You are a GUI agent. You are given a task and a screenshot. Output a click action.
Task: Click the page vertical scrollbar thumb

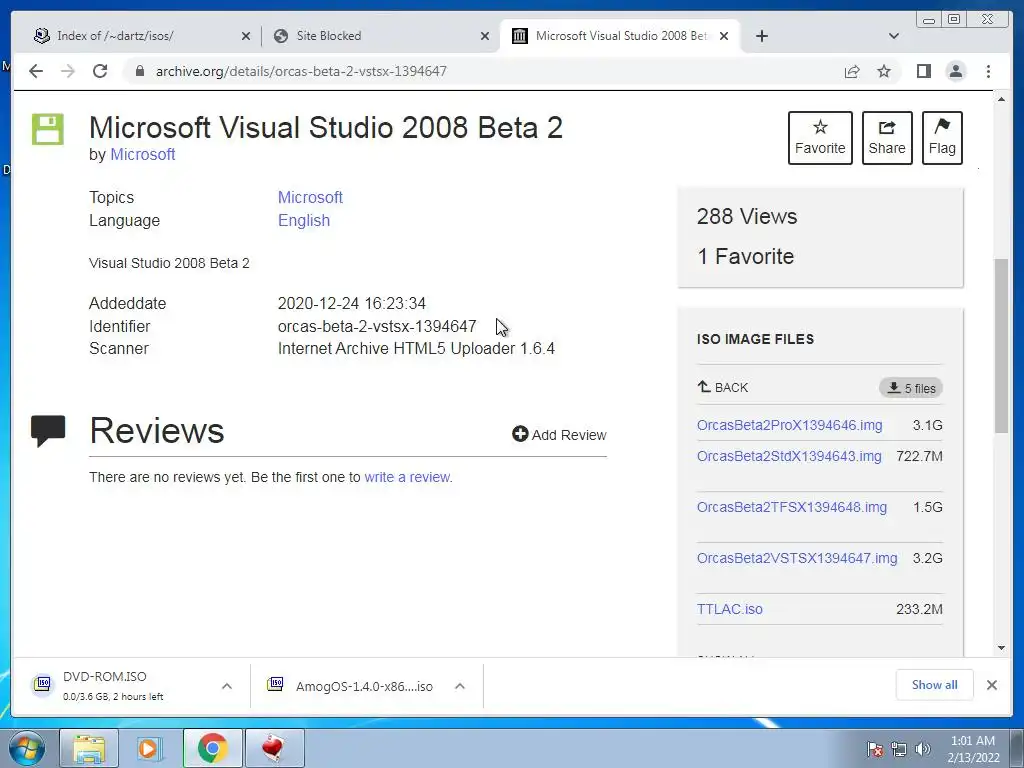click(x=1001, y=345)
